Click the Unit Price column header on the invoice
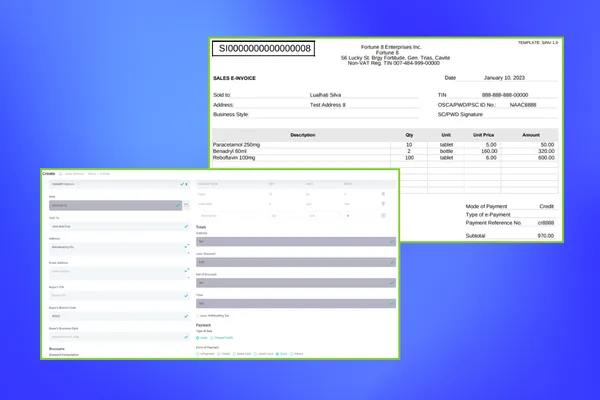Screen dimensions: 600x400 pos(483,135)
